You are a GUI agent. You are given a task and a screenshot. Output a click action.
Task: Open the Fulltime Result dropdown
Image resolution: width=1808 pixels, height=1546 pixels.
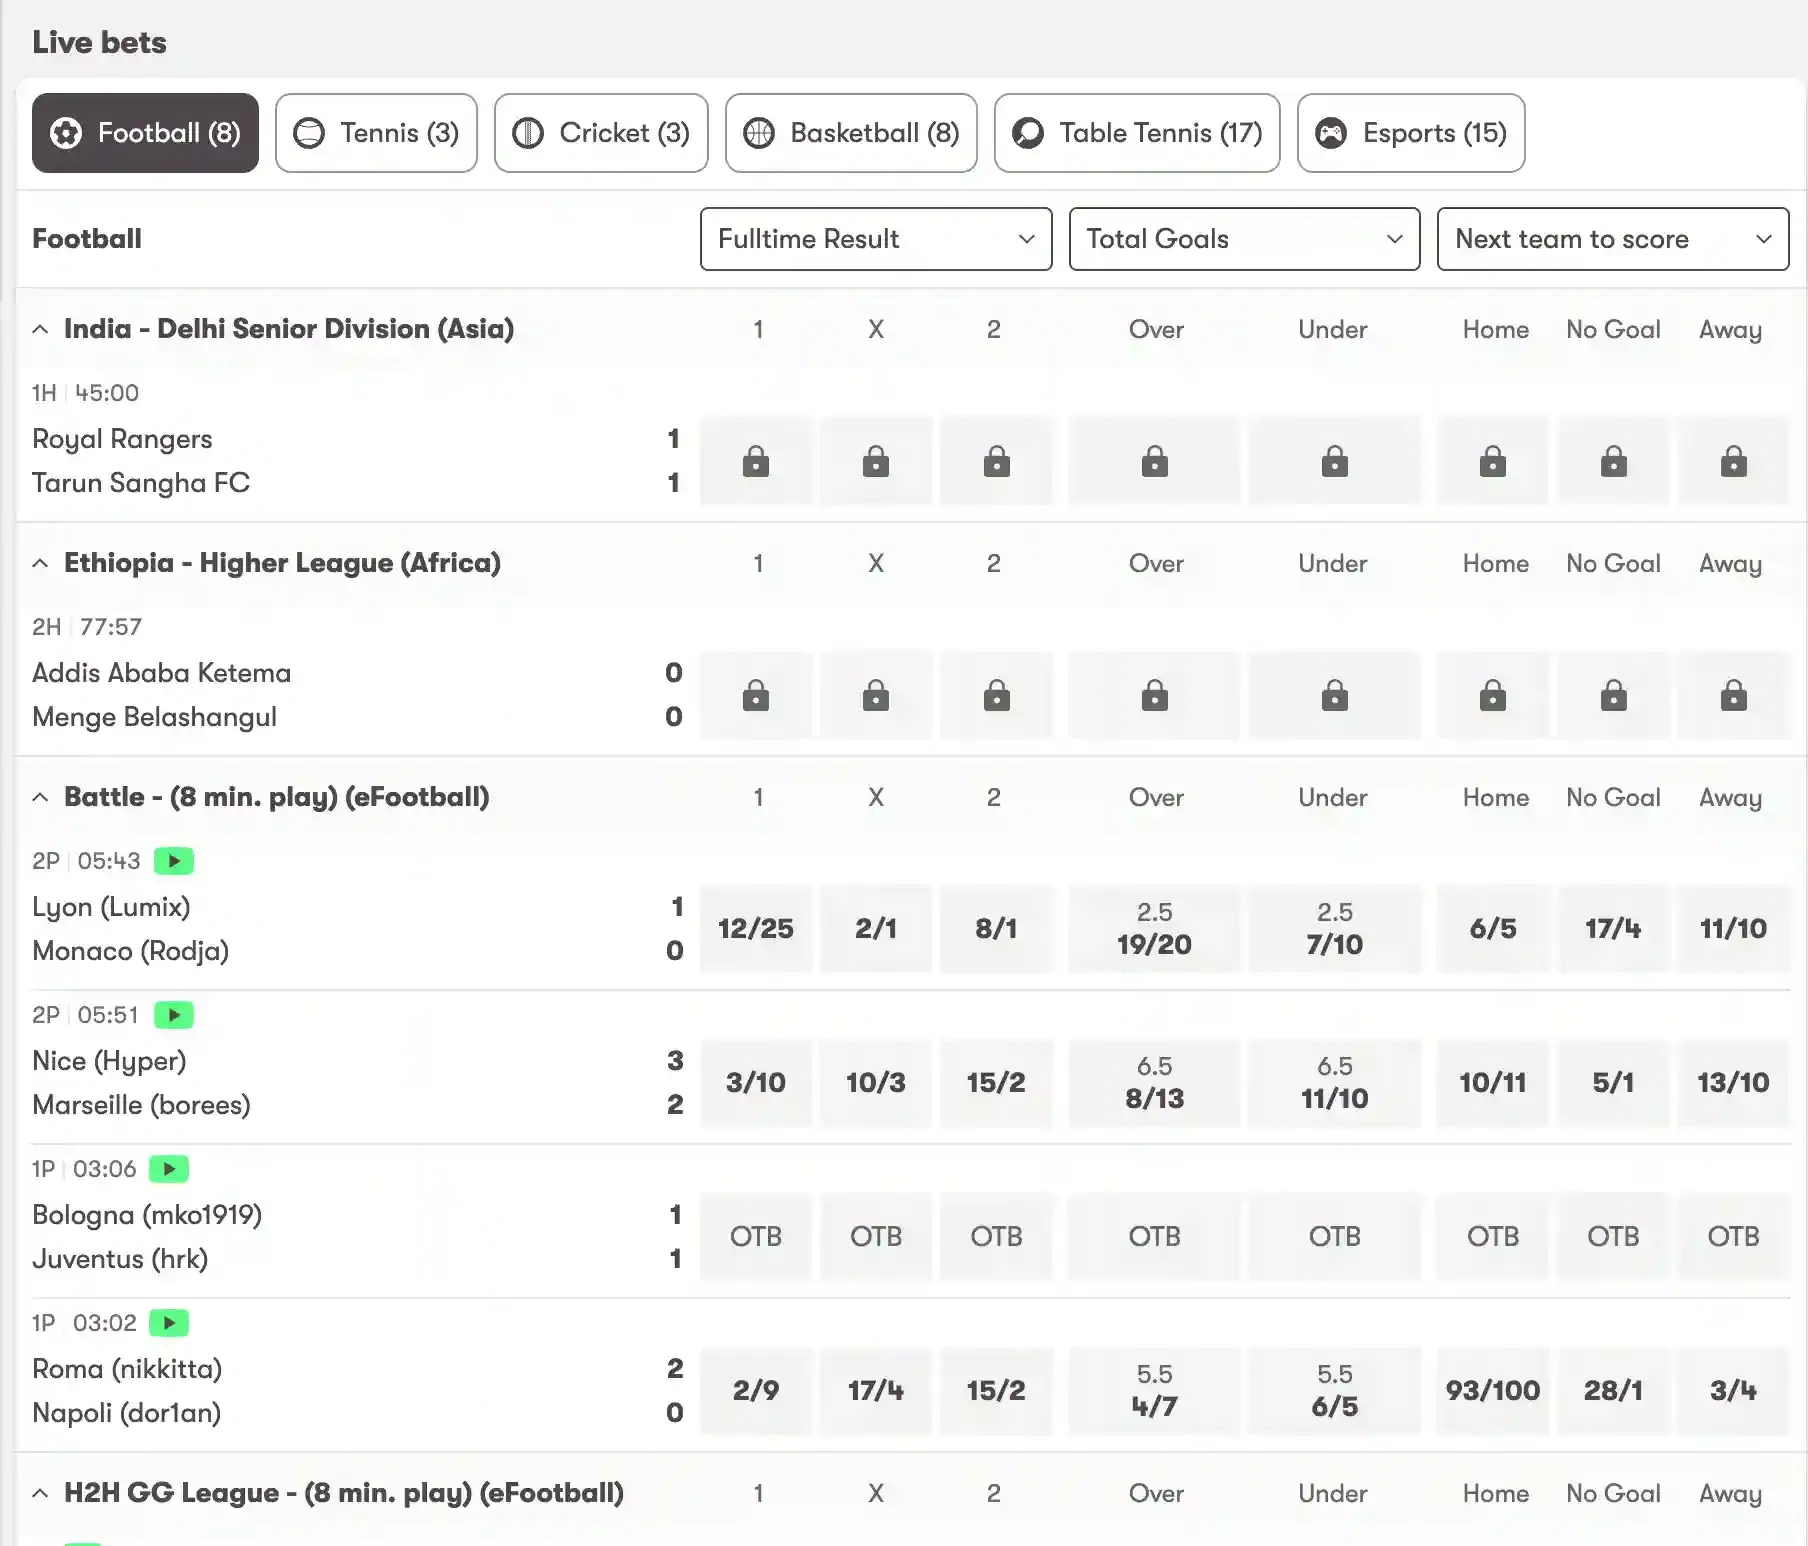pyautogui.click(x=876, y=239)
